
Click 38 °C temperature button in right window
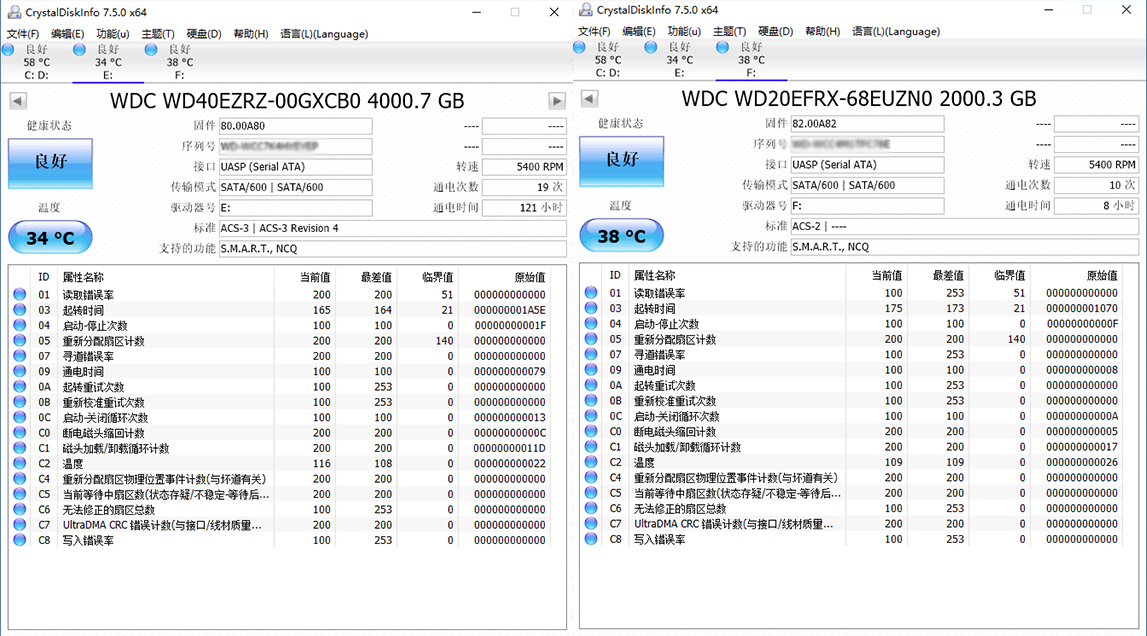tap(622, 236)
